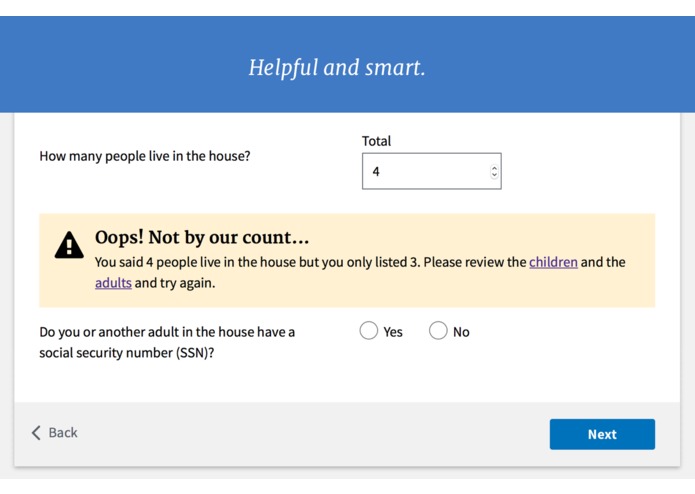Click the 'Helpful and smart.' banner title
The image size is (695, 494).
pos(337,68)
